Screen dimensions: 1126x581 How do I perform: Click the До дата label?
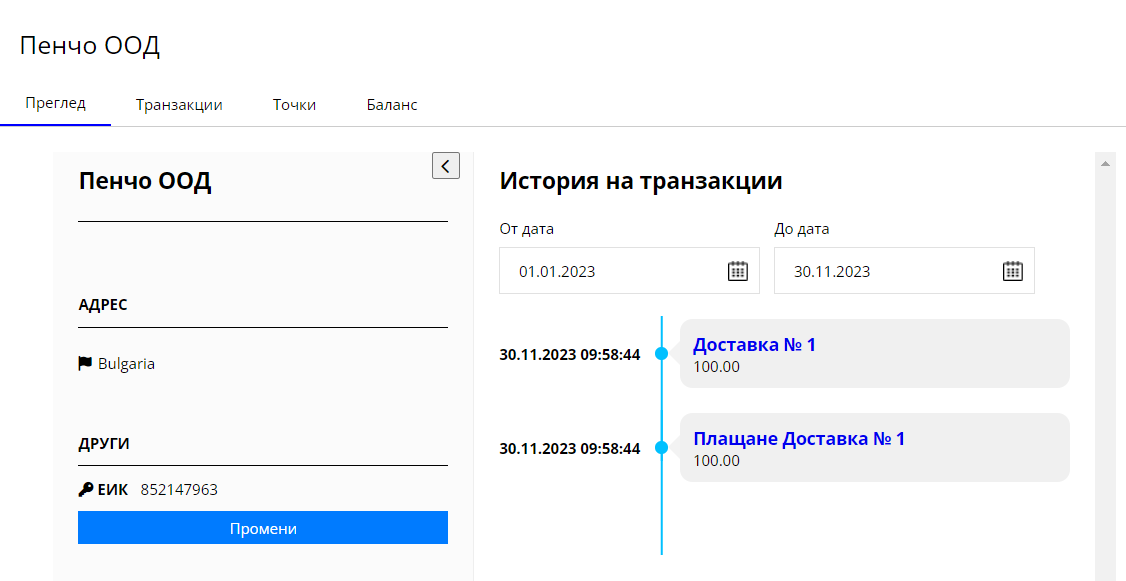801,229
